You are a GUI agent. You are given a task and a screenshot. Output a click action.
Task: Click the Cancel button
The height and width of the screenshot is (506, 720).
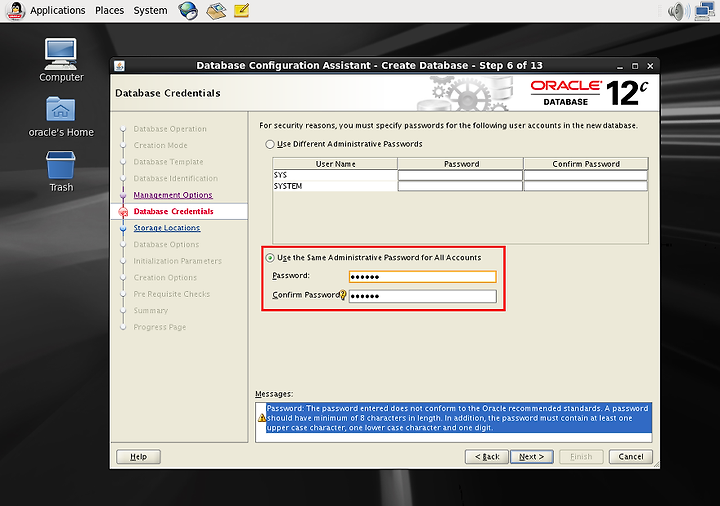click(630, 456)
